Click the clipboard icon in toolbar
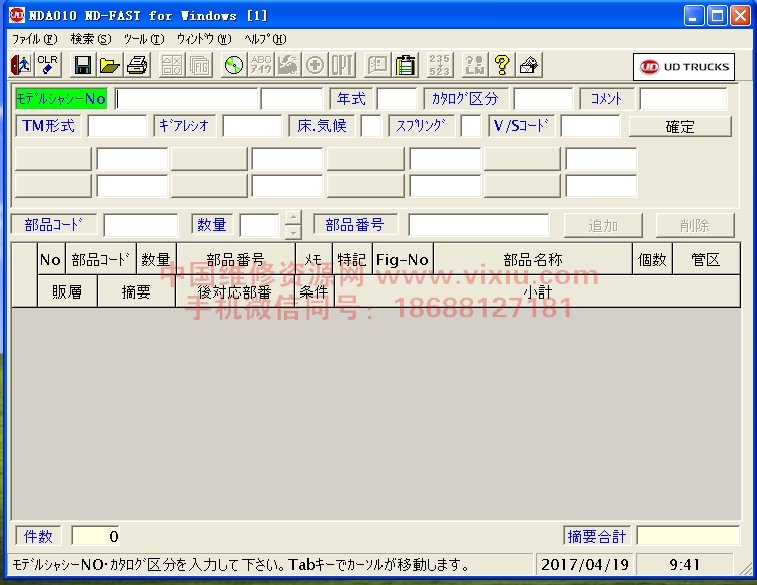The width and height of the screenshot is (757, 585). [406, 66]
